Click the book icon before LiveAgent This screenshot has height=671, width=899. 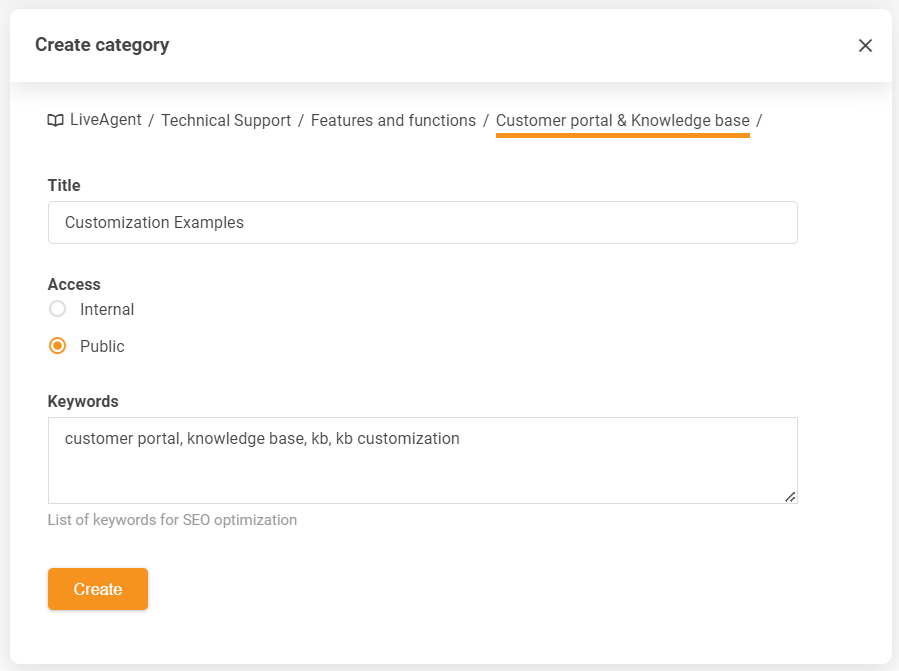pyautogui.click(x=55, y=121)
